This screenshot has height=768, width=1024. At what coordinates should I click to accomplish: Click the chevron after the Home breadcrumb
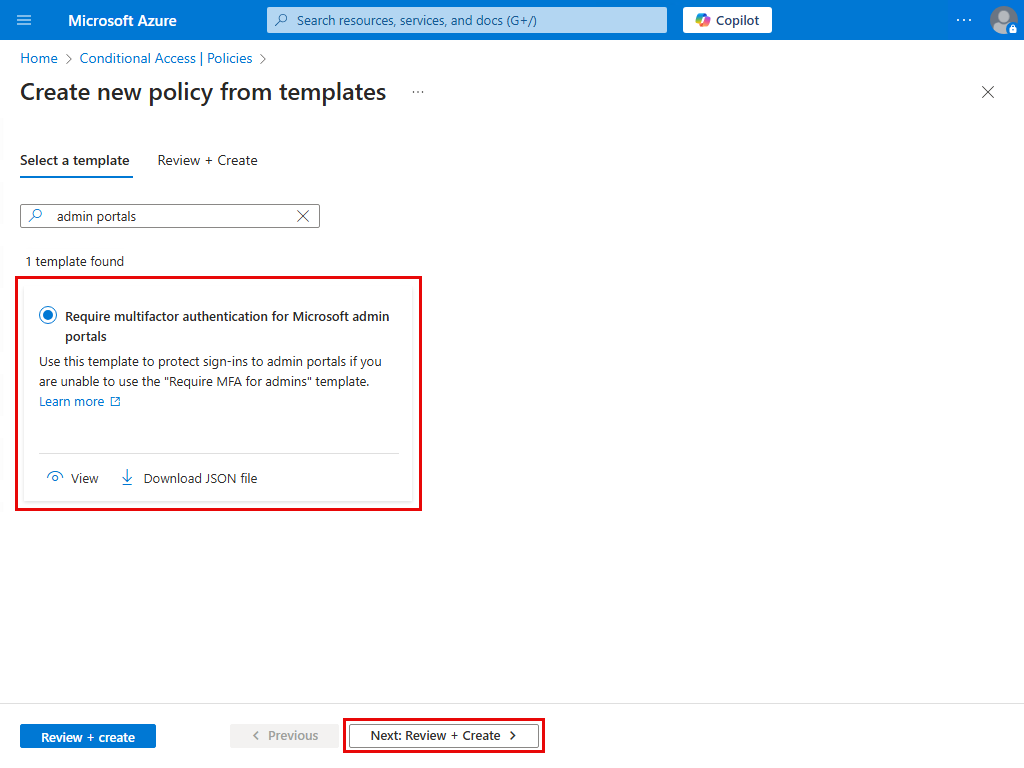click(x=69, y=59)
